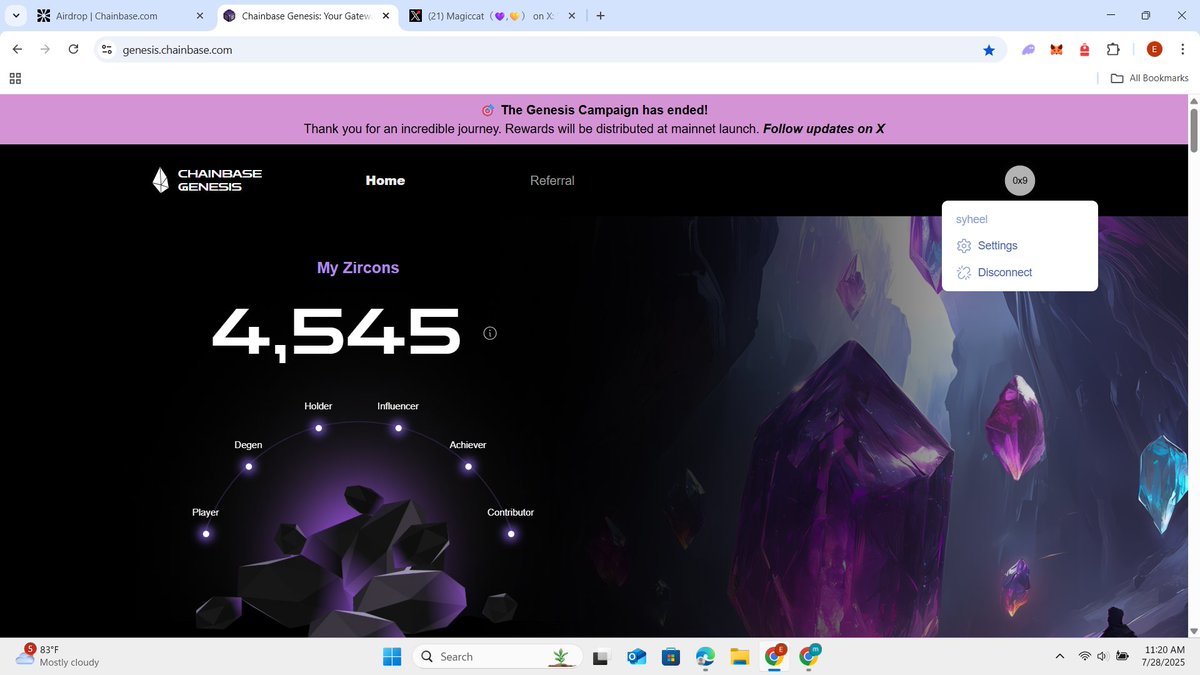
Task: Open the red robot extension icon
Action: tap(1084, 49)
